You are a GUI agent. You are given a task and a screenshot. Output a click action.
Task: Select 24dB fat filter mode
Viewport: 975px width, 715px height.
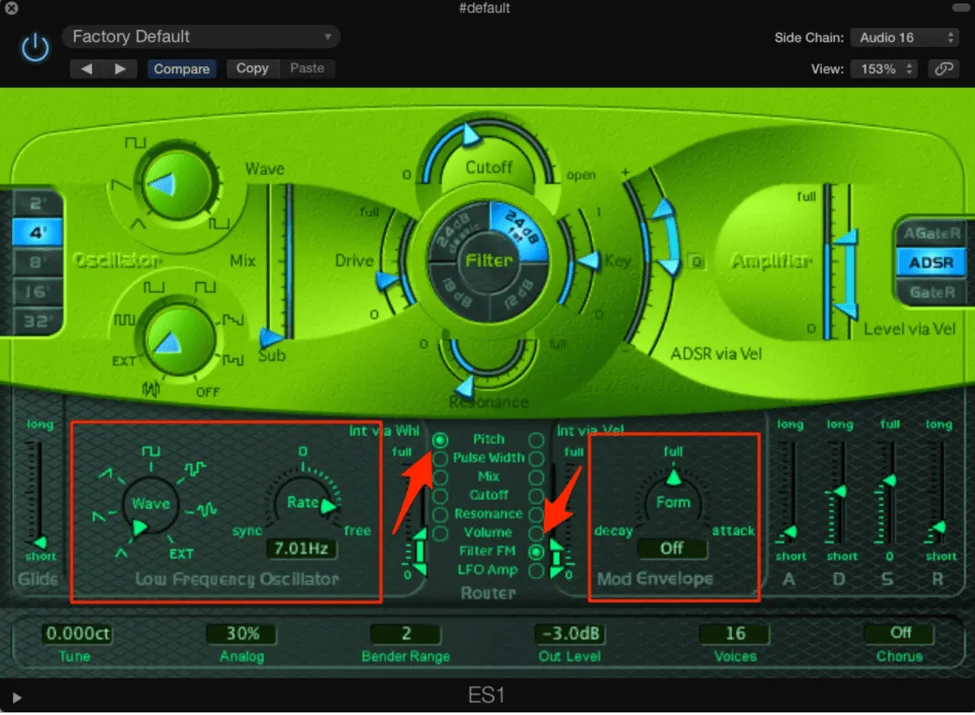(x=521, y=229)
